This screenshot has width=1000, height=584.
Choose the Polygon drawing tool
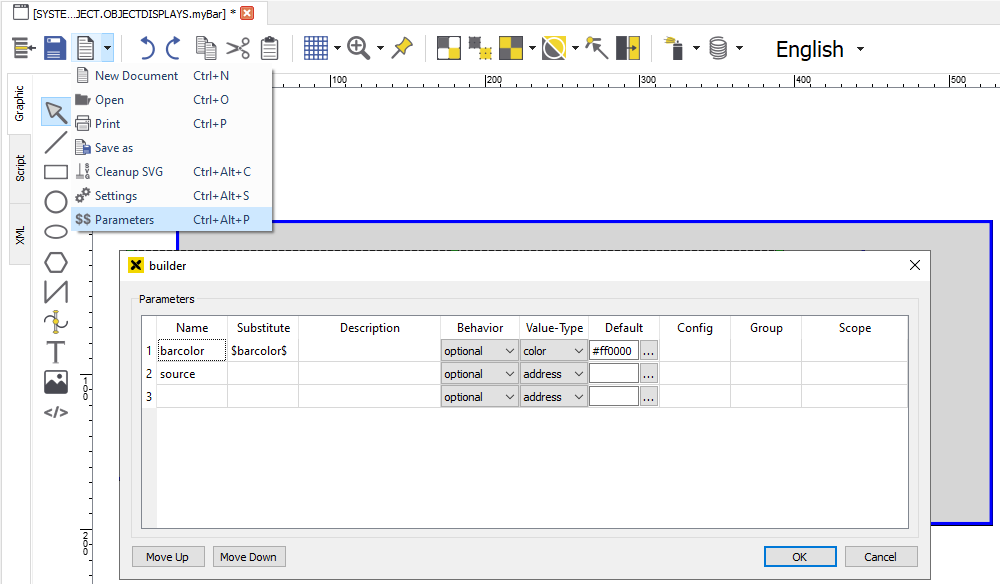(x=55, y=262)
